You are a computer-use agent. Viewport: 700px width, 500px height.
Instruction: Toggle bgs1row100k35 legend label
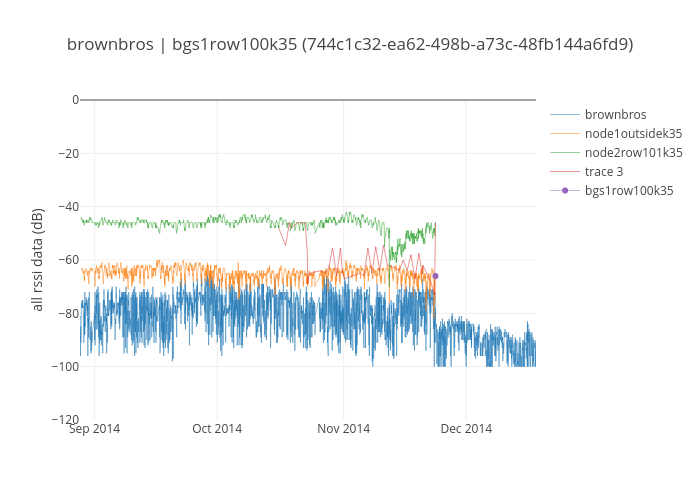[628, 190]
